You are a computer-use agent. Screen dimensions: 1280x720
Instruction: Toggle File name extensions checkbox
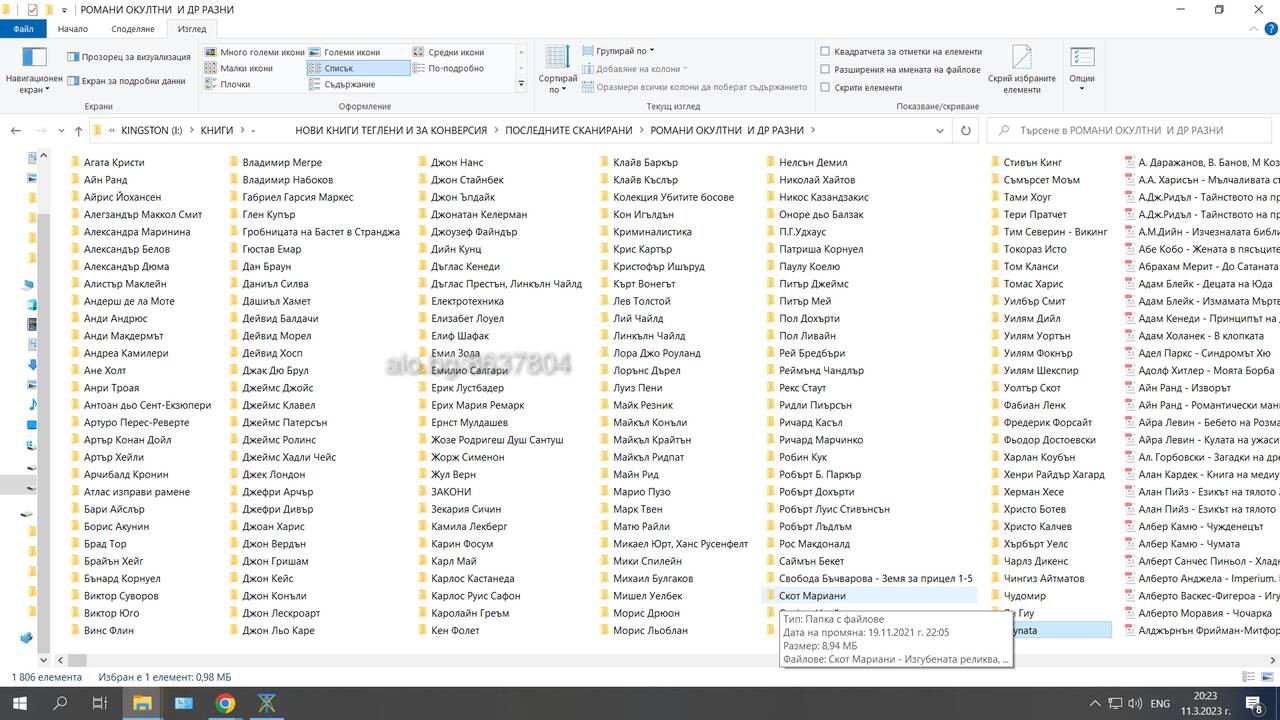(900, 70)
